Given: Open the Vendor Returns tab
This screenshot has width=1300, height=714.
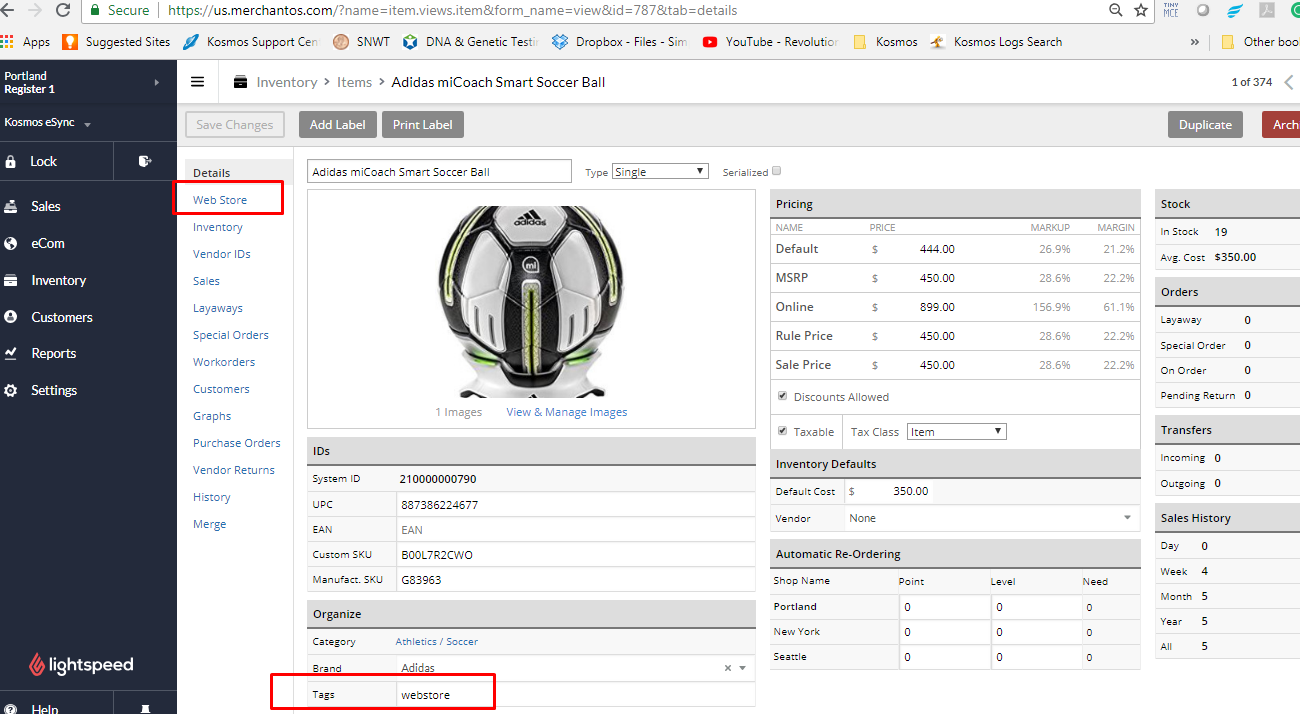Looking at the screenshot, I should pyautogui.click(x=234, y=470).
